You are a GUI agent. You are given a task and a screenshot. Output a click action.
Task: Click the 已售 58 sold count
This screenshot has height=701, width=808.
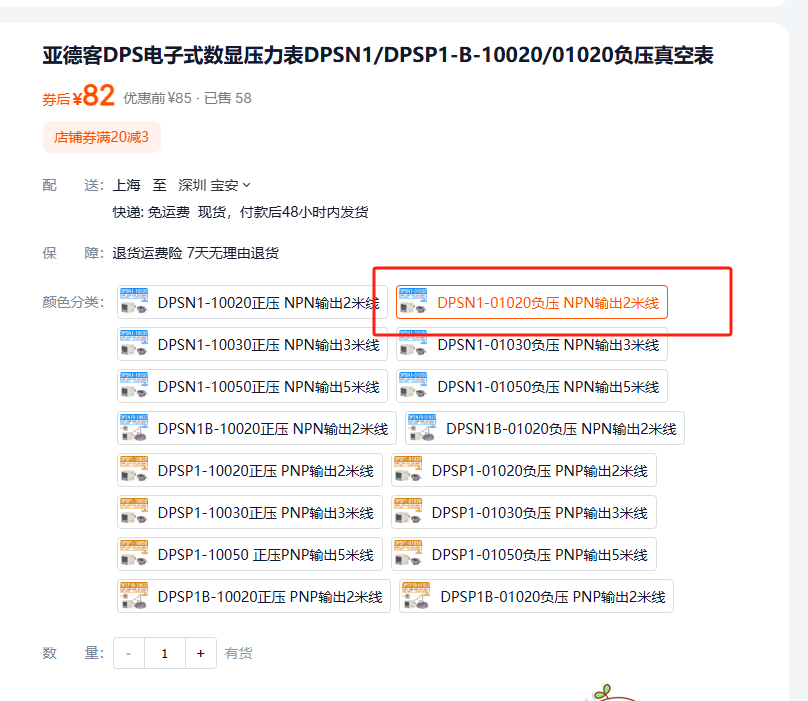pyautogui.click(x=228, y=98)
